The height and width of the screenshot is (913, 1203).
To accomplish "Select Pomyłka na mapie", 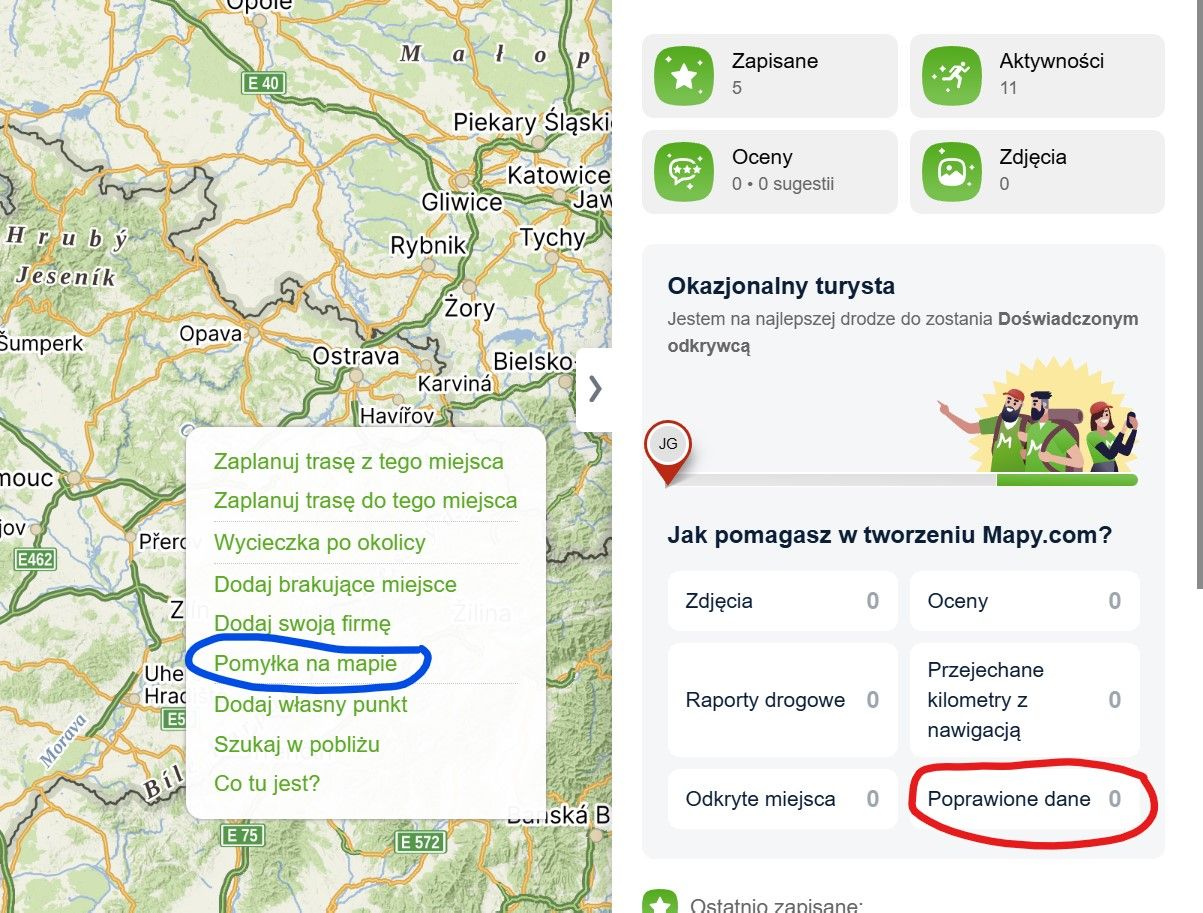I will tap(305, 663).
